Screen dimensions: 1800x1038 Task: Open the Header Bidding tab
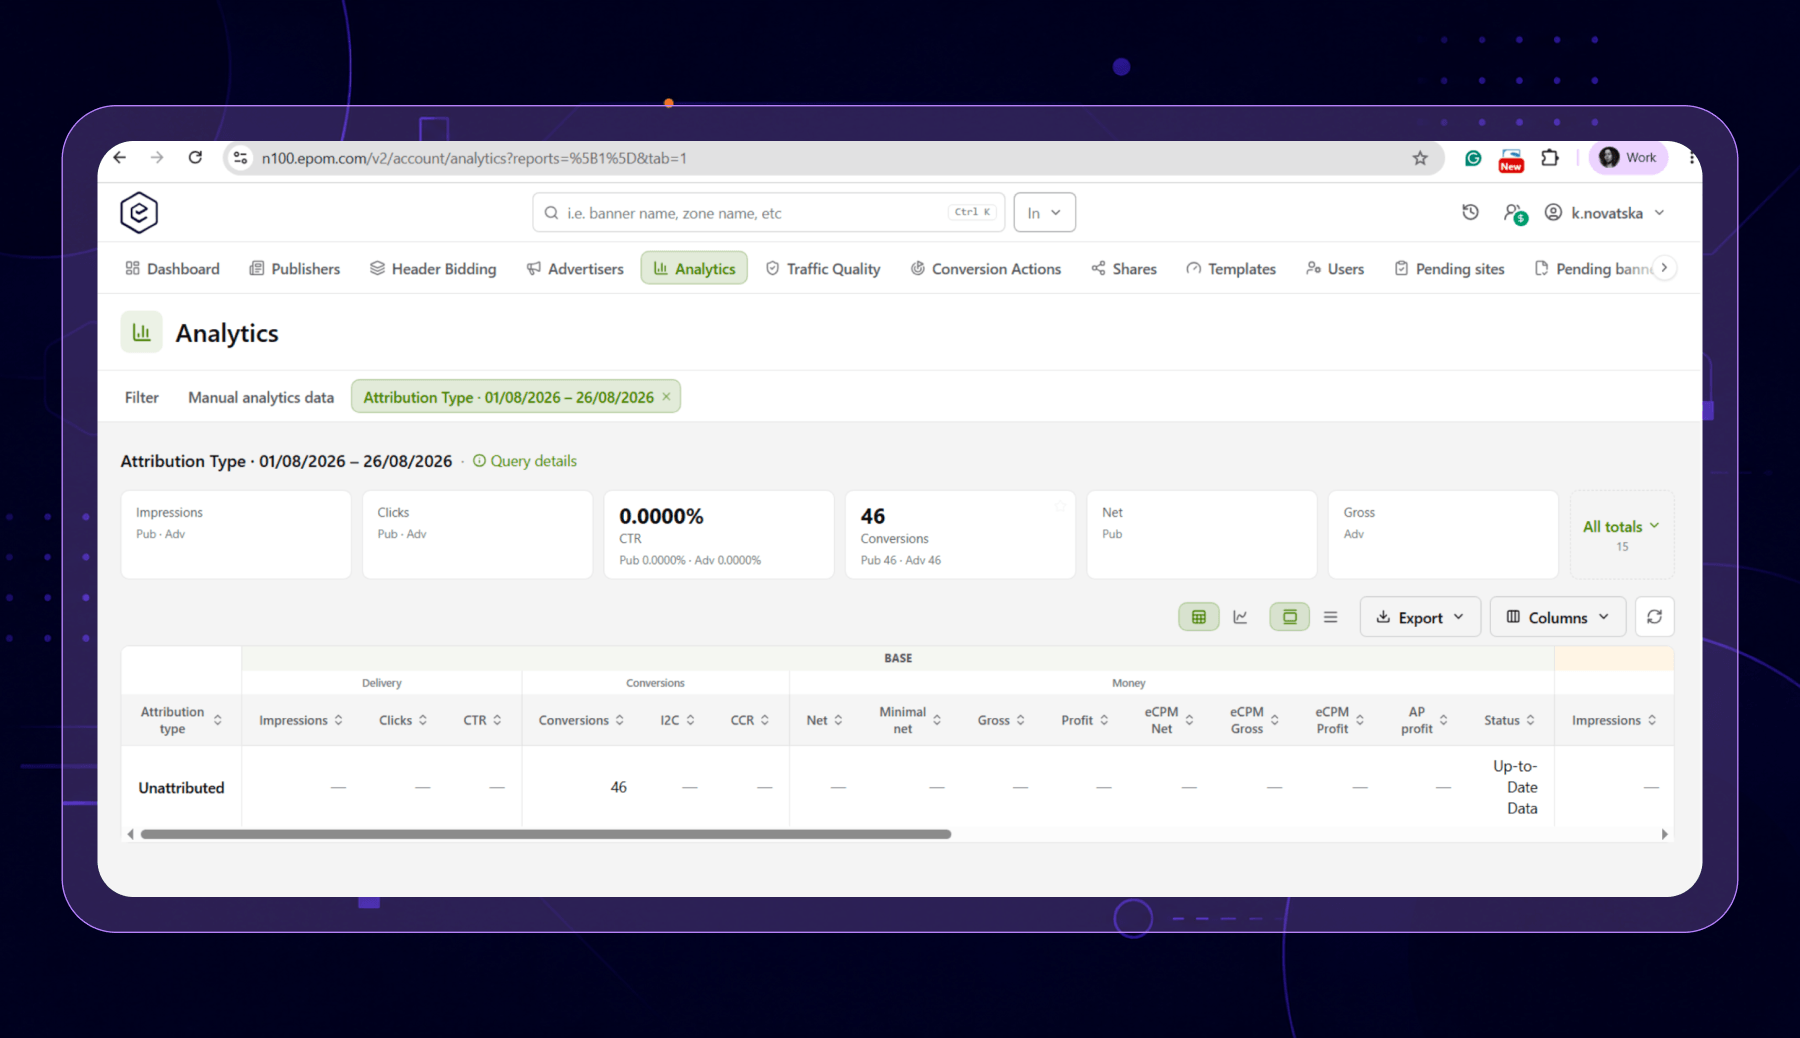click(433, 269)
